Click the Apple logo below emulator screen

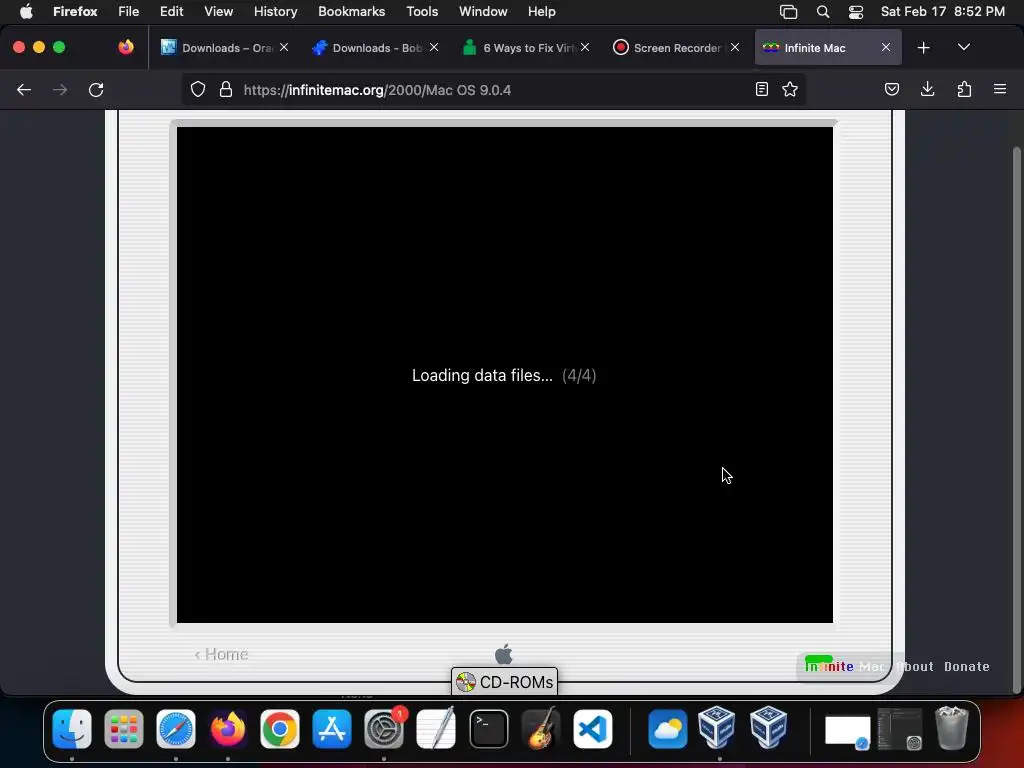[x=504, y=654]
